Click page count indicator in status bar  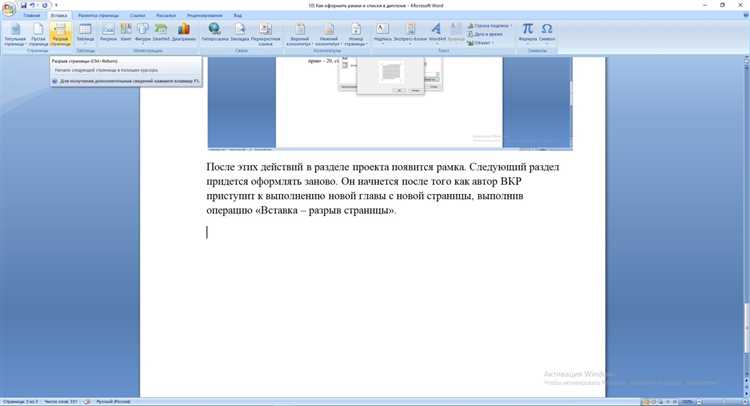coord(20,402)
